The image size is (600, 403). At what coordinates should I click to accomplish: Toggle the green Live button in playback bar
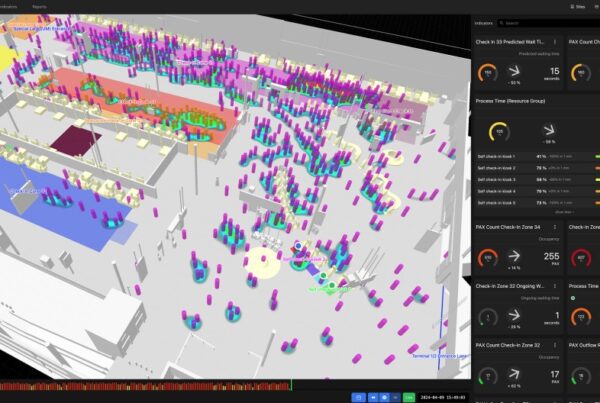tap(408, 397)
